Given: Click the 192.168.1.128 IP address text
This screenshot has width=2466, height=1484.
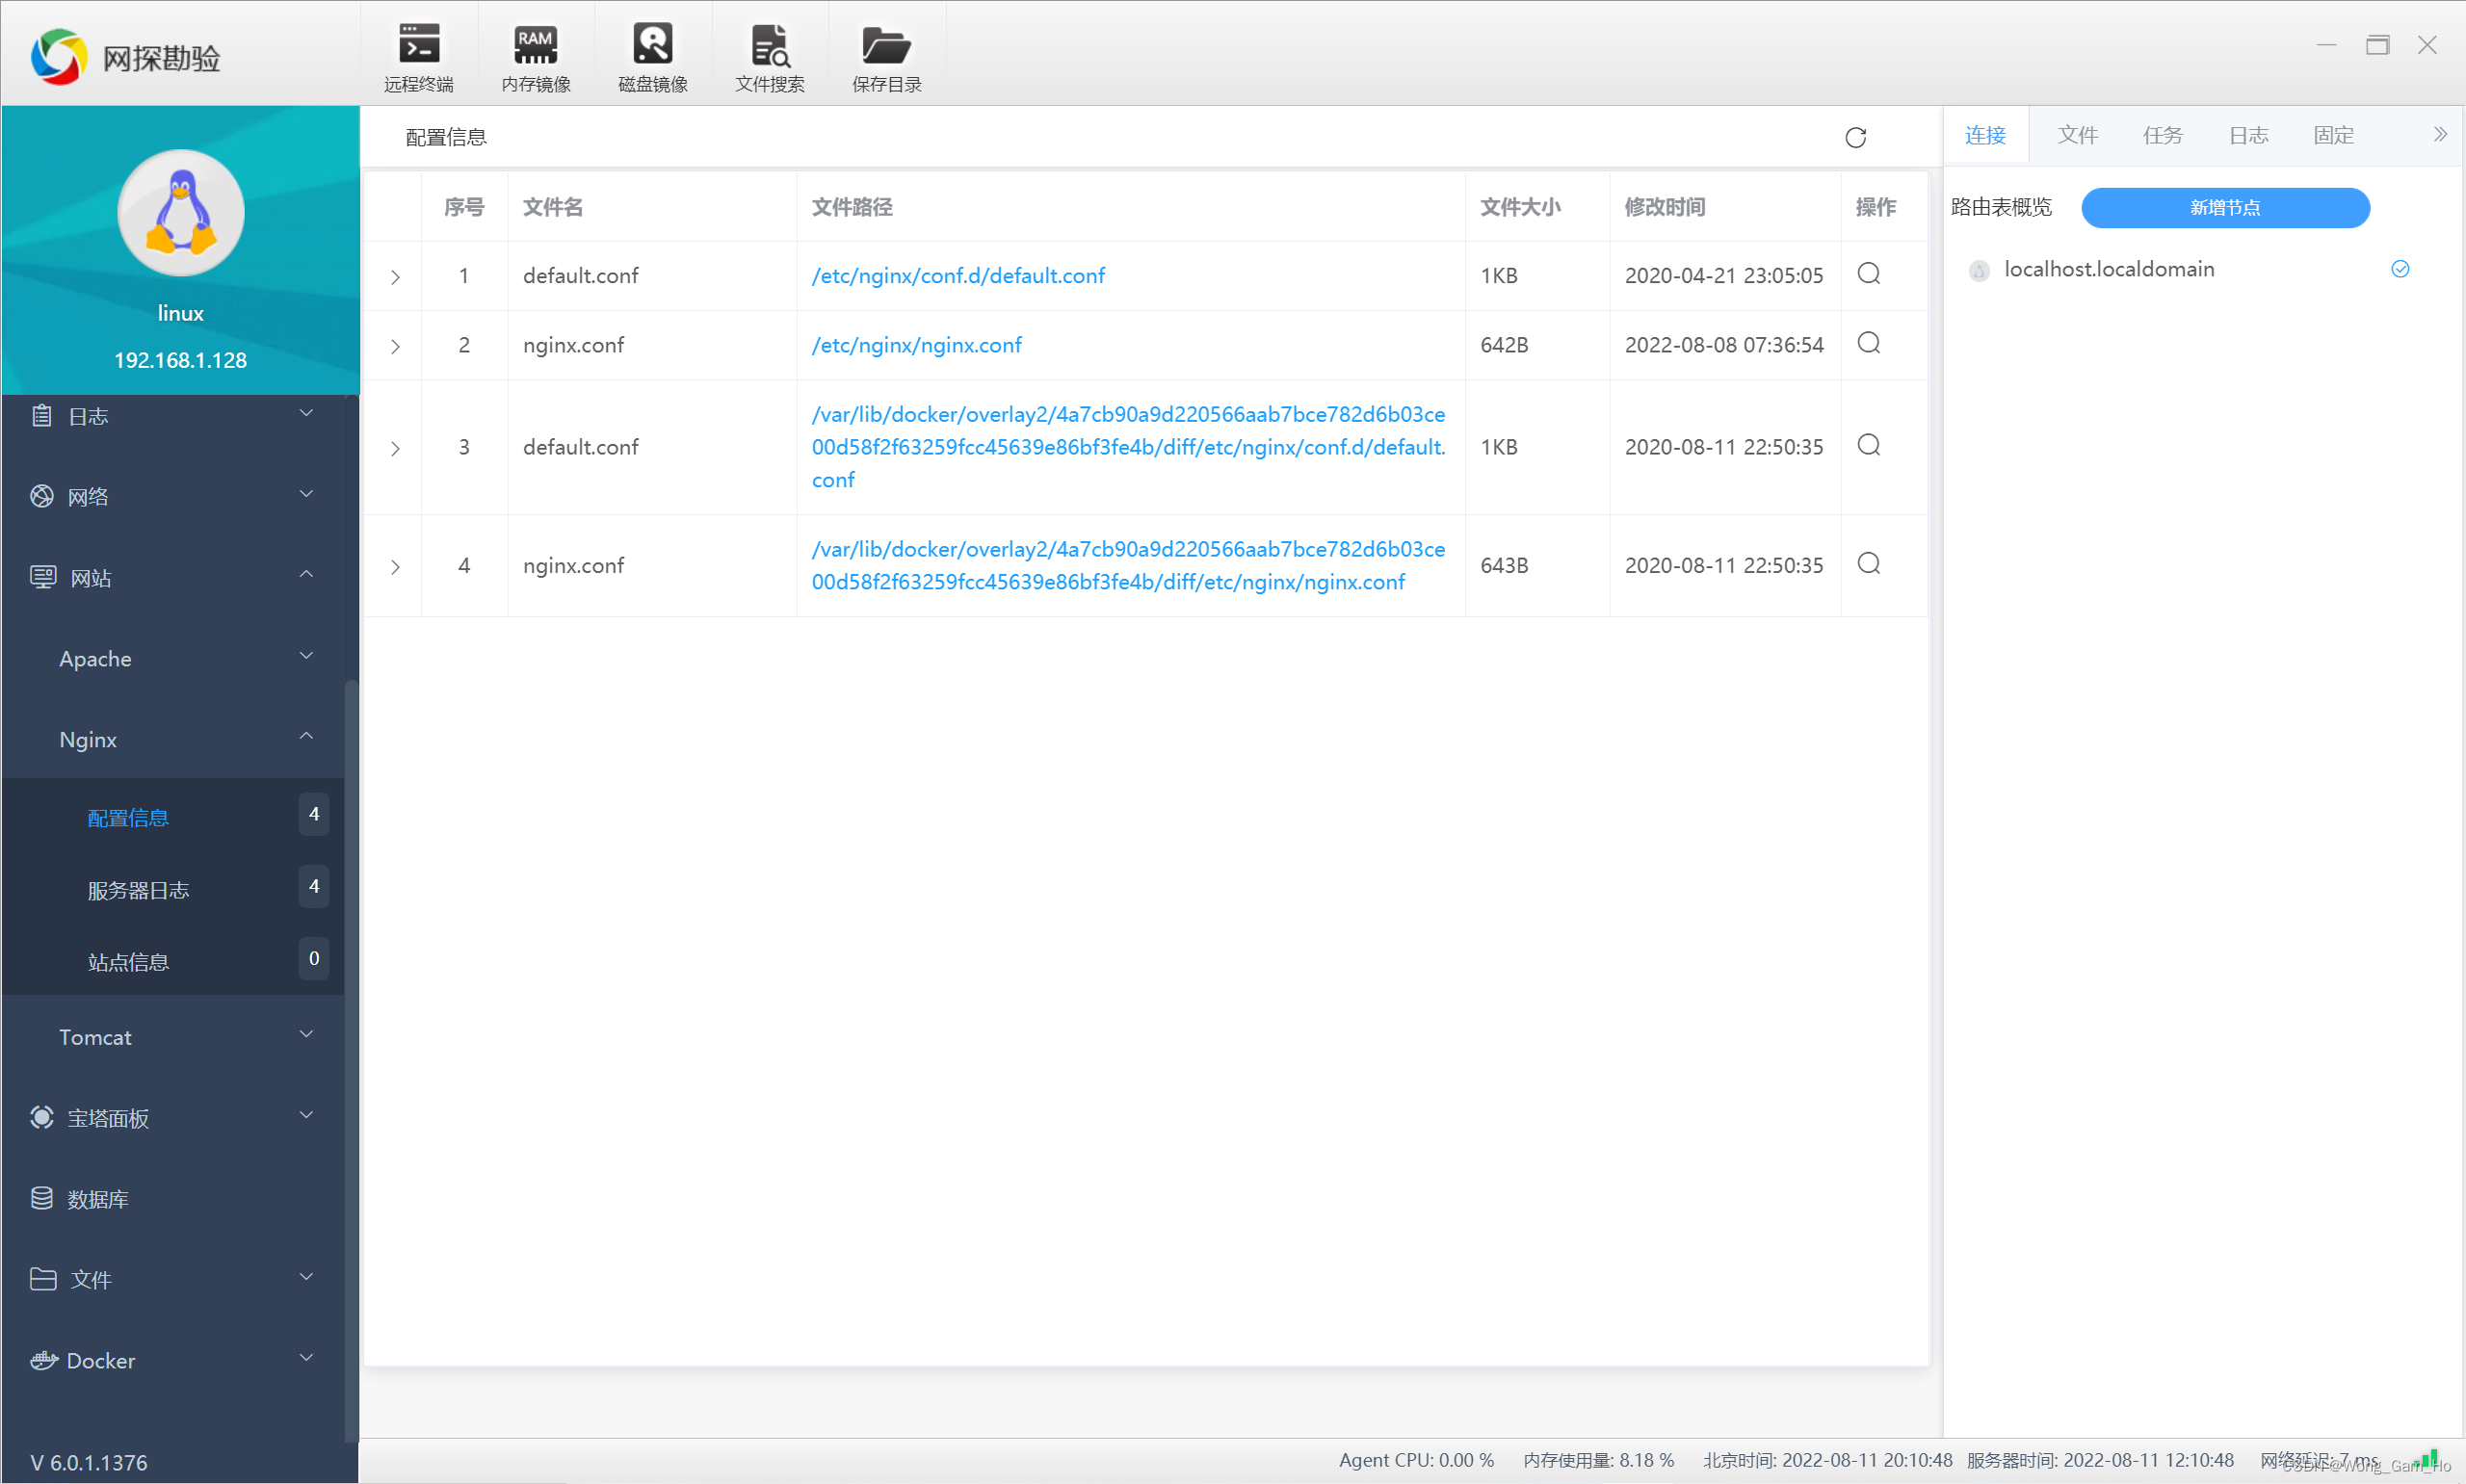Looking at the screenshot, I should [x=180, y=360].
